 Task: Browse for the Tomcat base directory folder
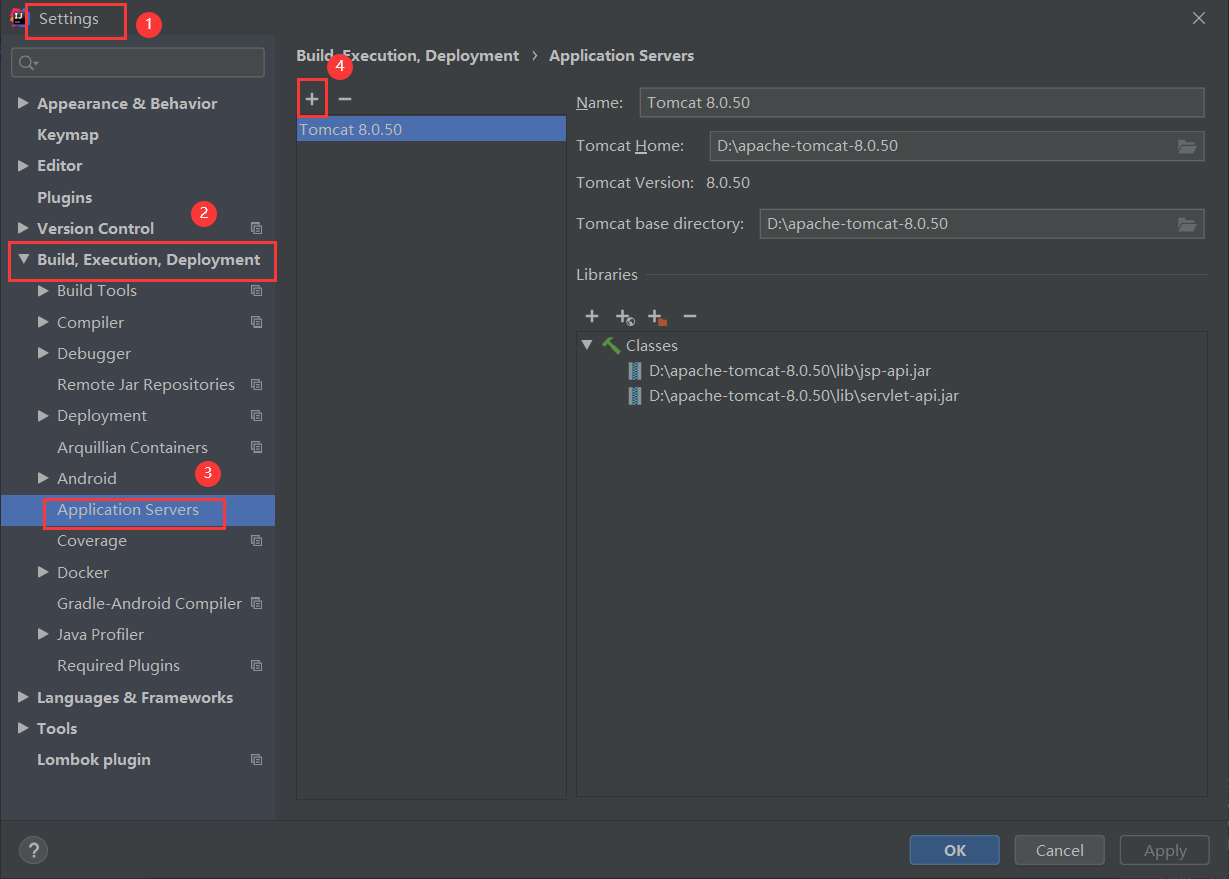(1187, 224)
